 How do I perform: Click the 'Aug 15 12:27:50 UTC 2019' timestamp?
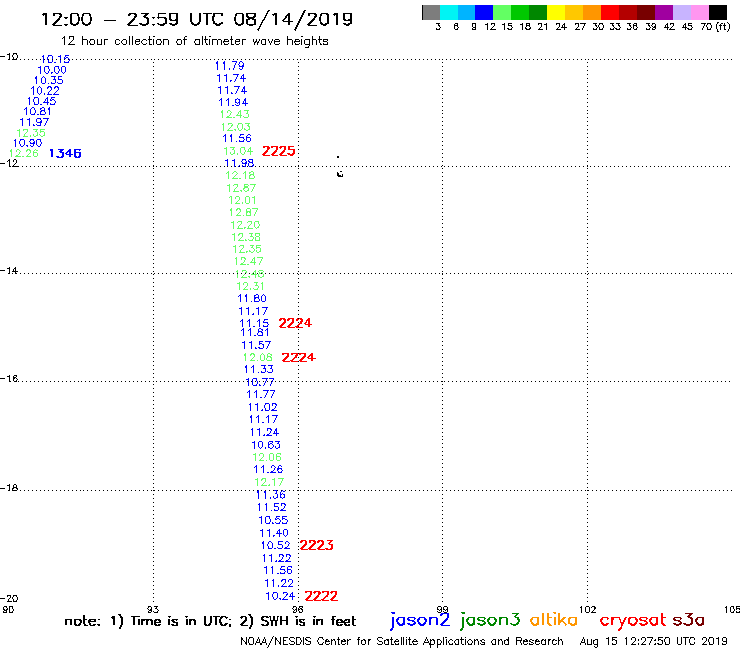pos(654,641)
